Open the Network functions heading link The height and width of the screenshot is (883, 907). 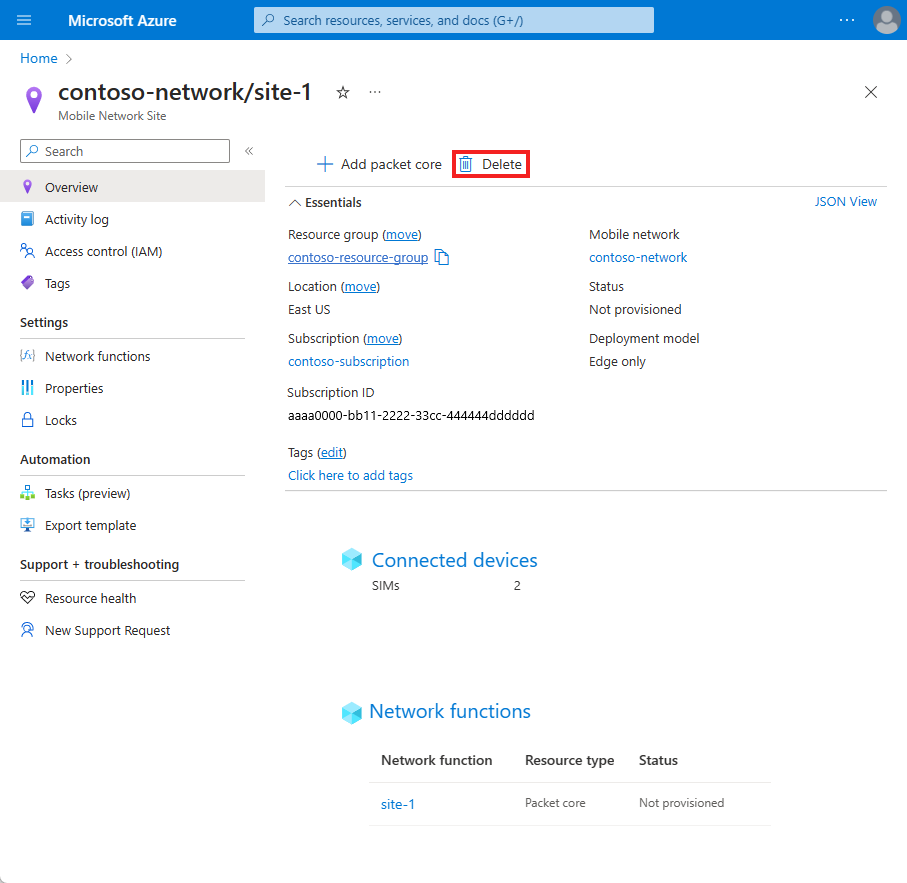tap(450, 711)
